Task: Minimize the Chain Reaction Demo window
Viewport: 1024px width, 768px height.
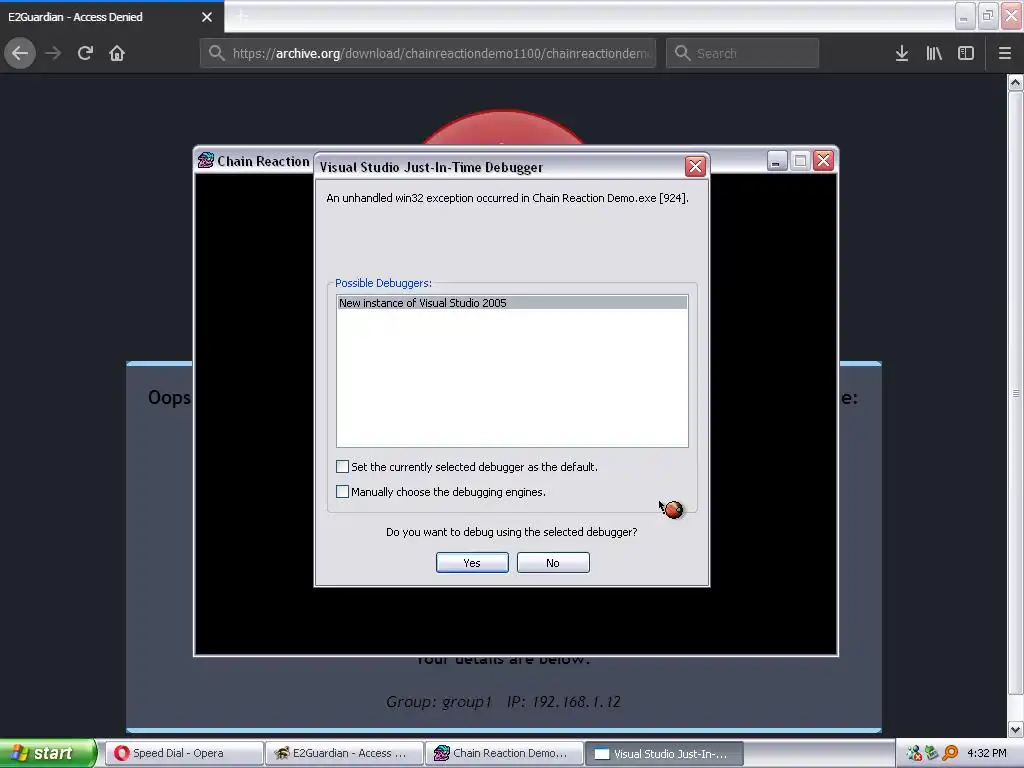Action: pos(776,160)
